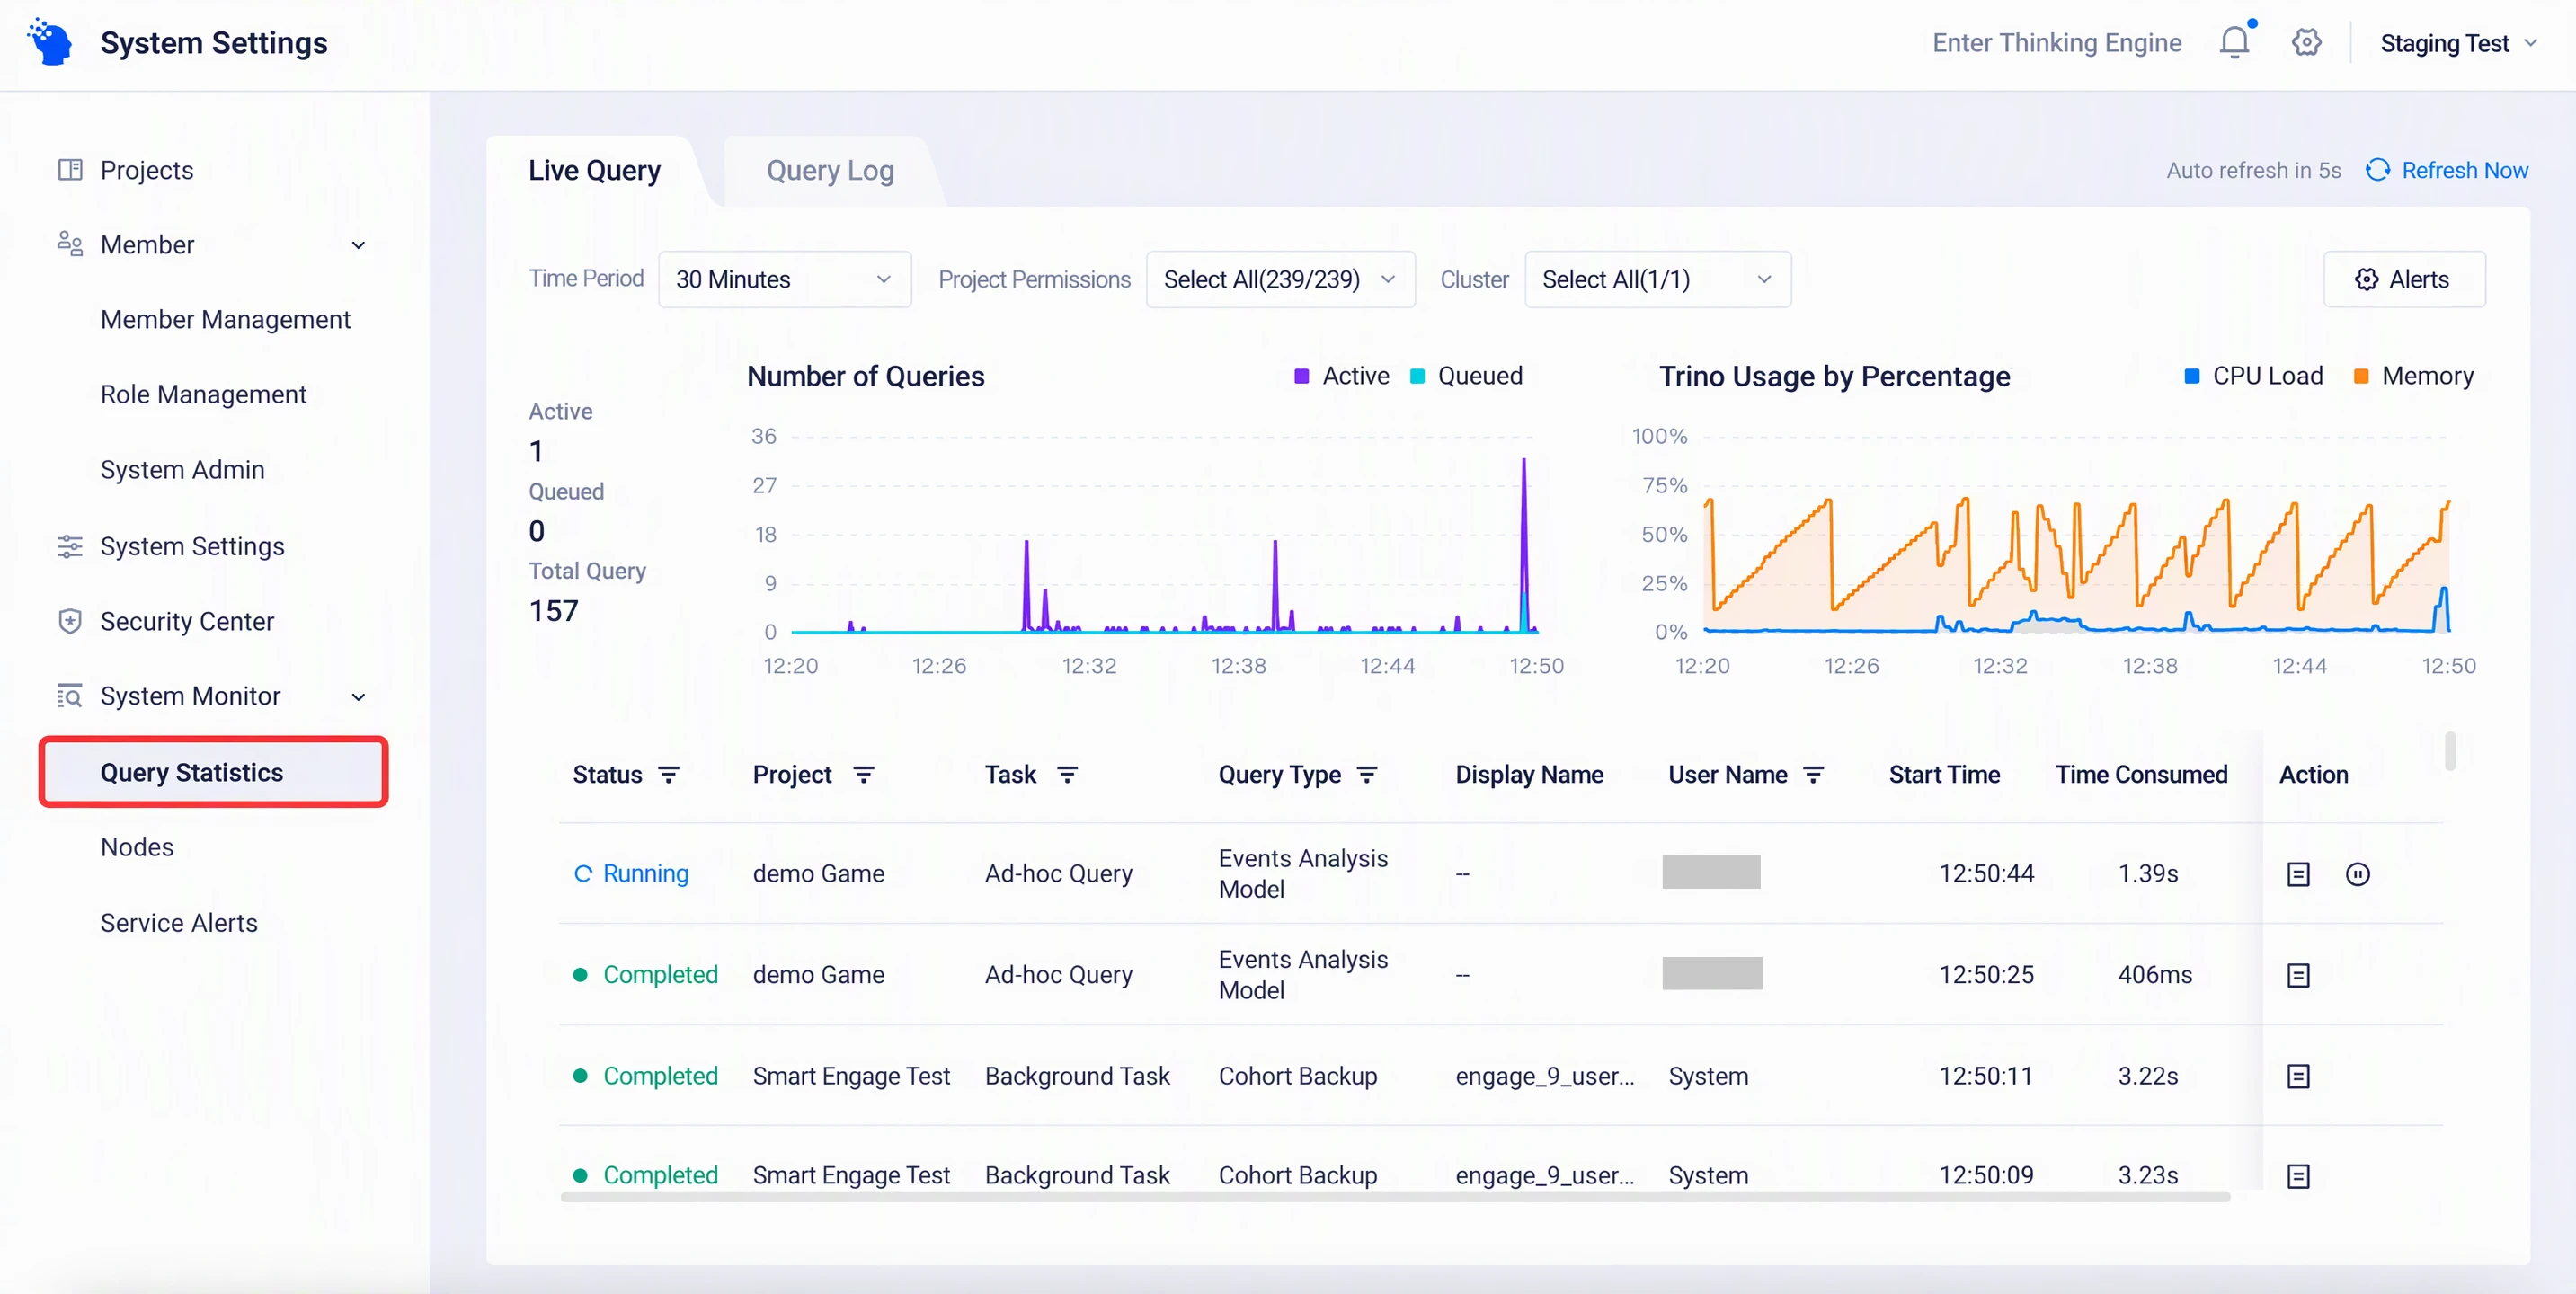Stop the Running query
2576x1294 pixels.
pos(2357,874)
